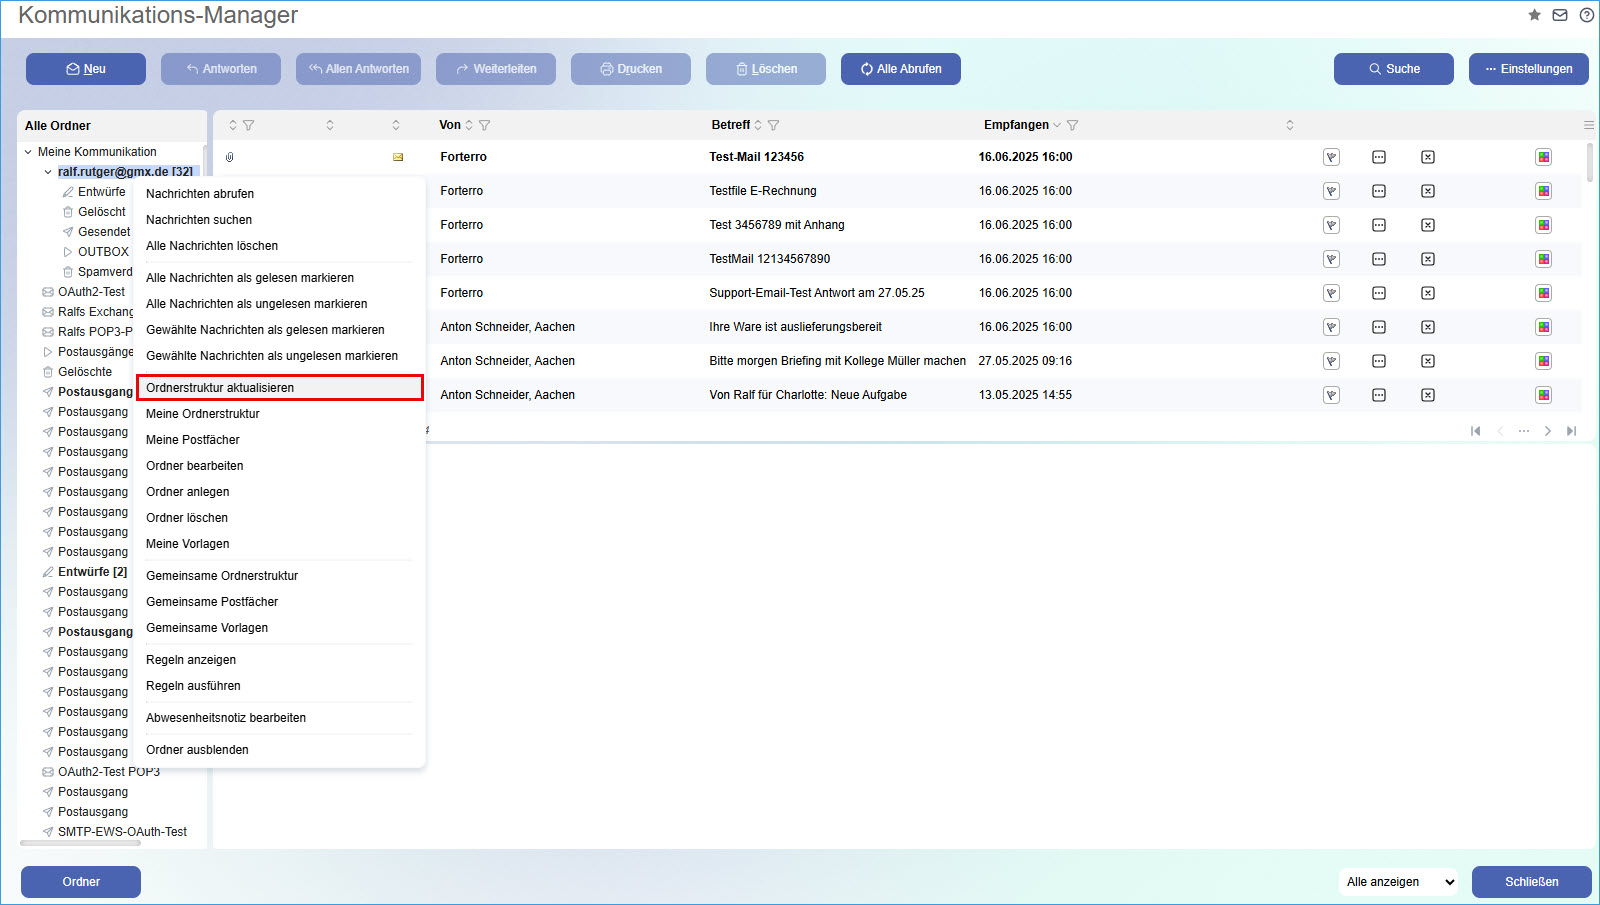Collapse the Meine Kommunikation tree node
Screen dimensions: 1600x905
point(28,152)
